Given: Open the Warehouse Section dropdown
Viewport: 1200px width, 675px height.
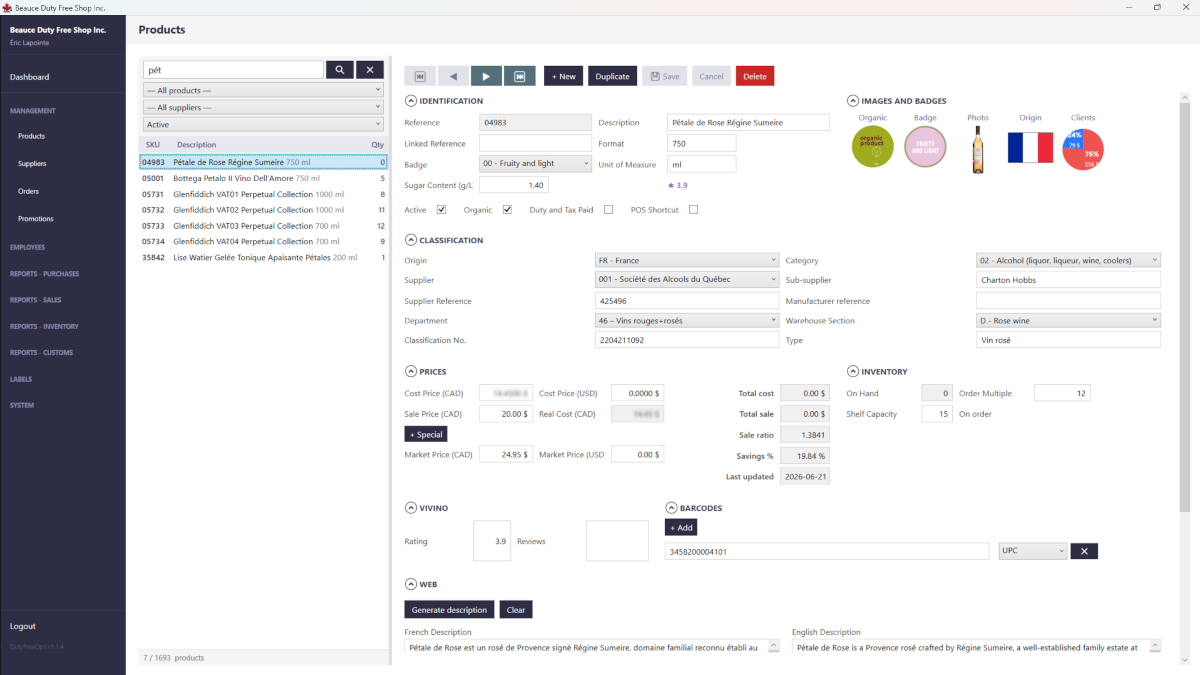Looking at the screenshot, I should 1068,320.
